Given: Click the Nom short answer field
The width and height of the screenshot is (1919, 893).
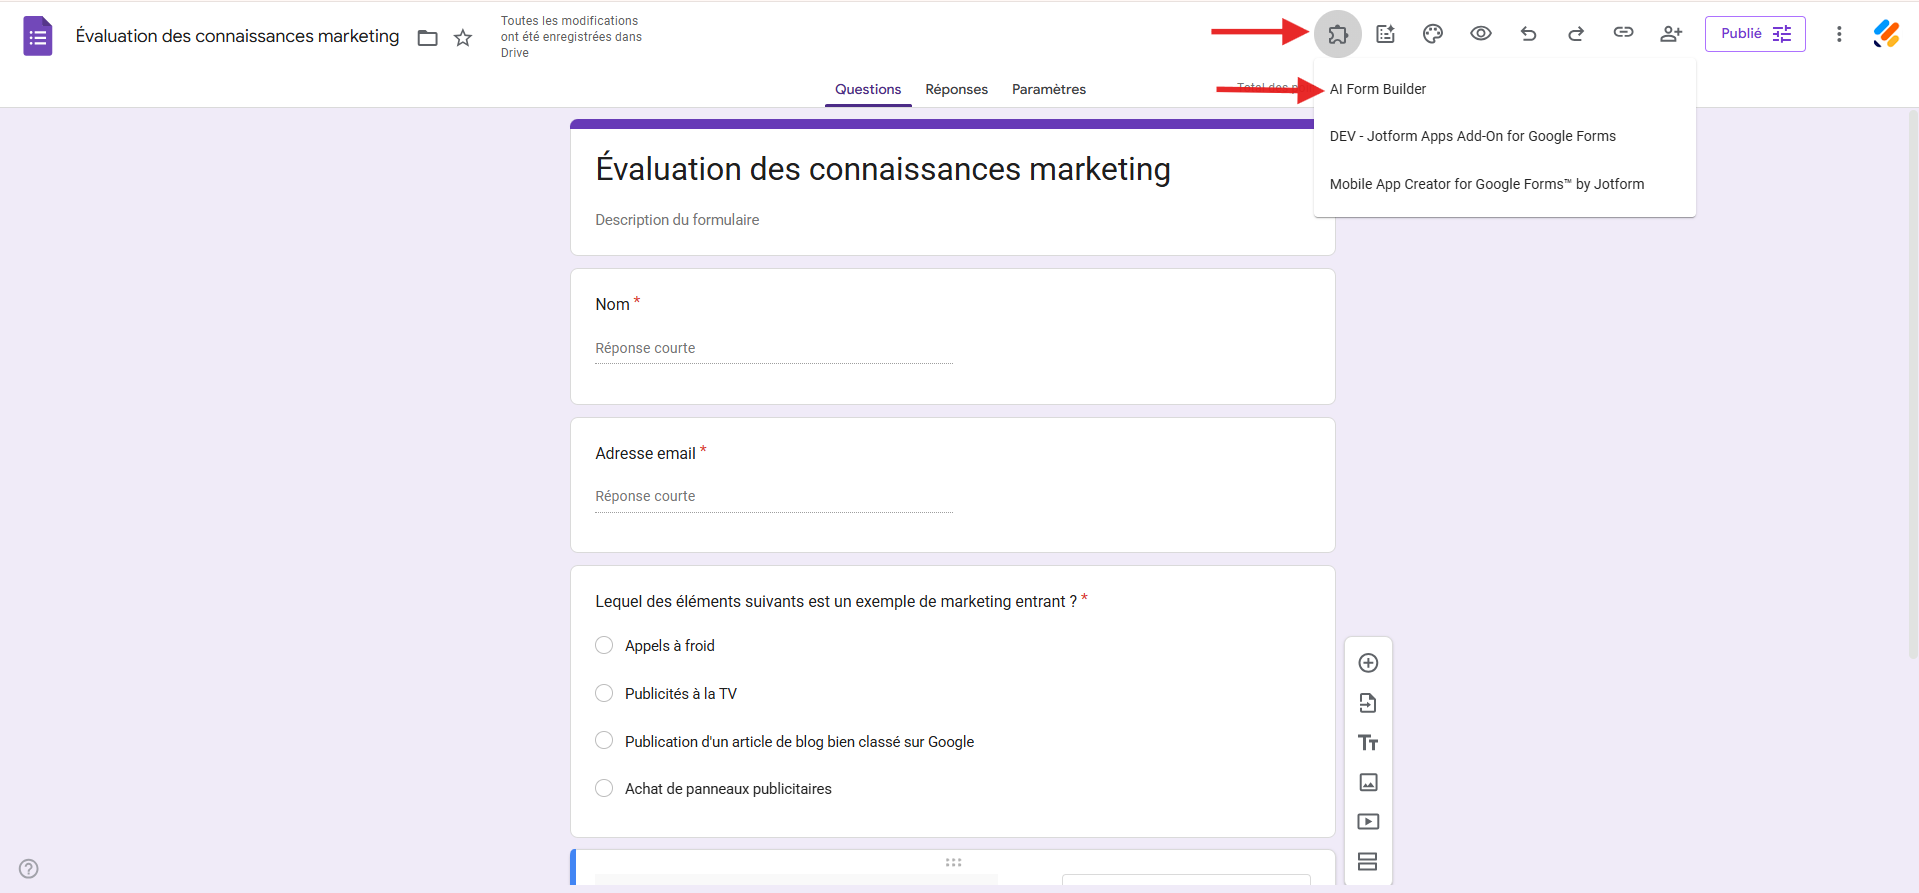Looking at the screenshot, I should click(773, 348).
